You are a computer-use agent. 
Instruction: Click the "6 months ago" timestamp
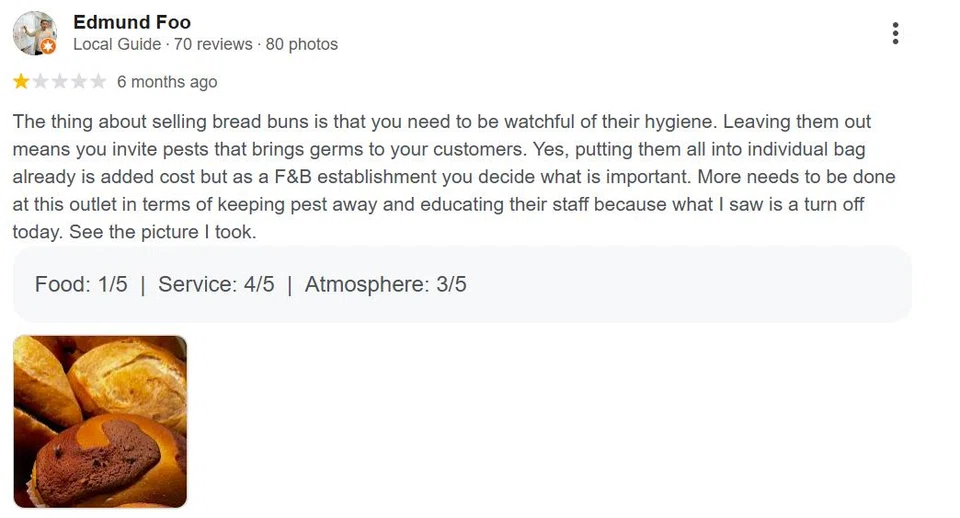tap(167, 82)
